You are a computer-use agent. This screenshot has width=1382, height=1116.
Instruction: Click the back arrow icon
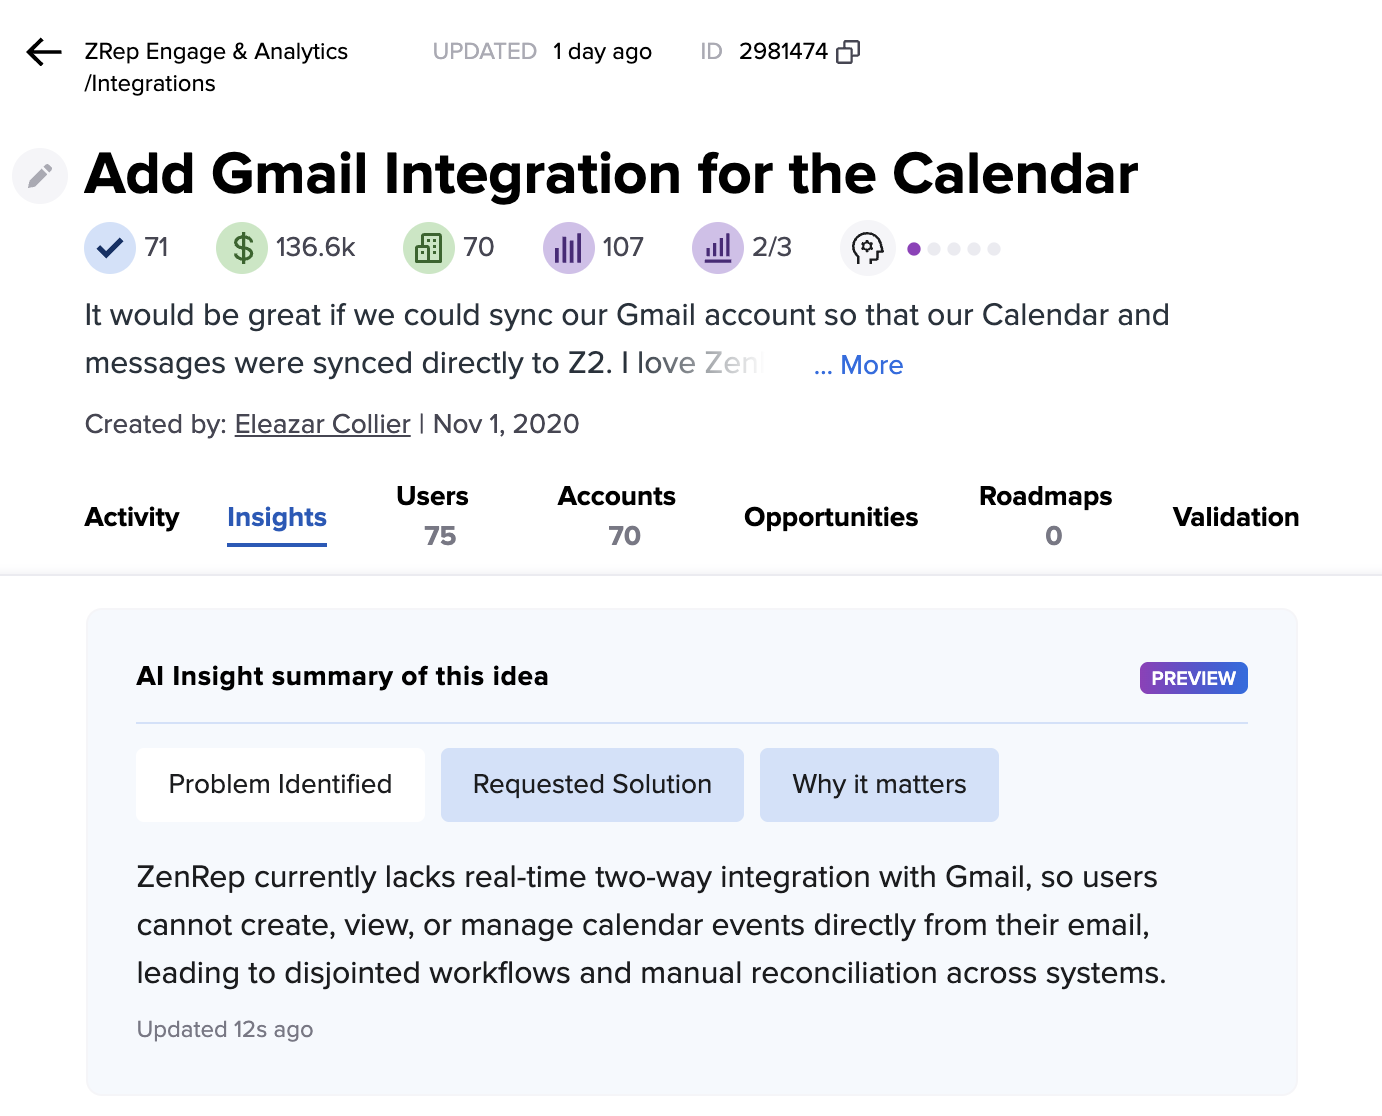click(x=44, y=52)
